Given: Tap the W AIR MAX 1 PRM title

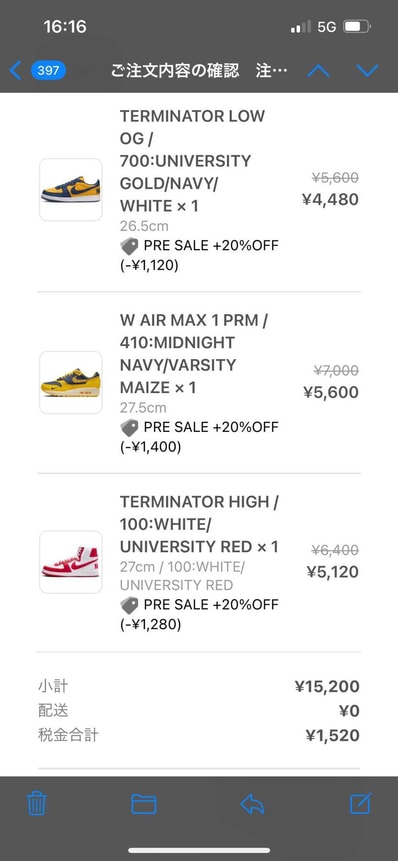Looking at the screenshot, I should [194, 354].
